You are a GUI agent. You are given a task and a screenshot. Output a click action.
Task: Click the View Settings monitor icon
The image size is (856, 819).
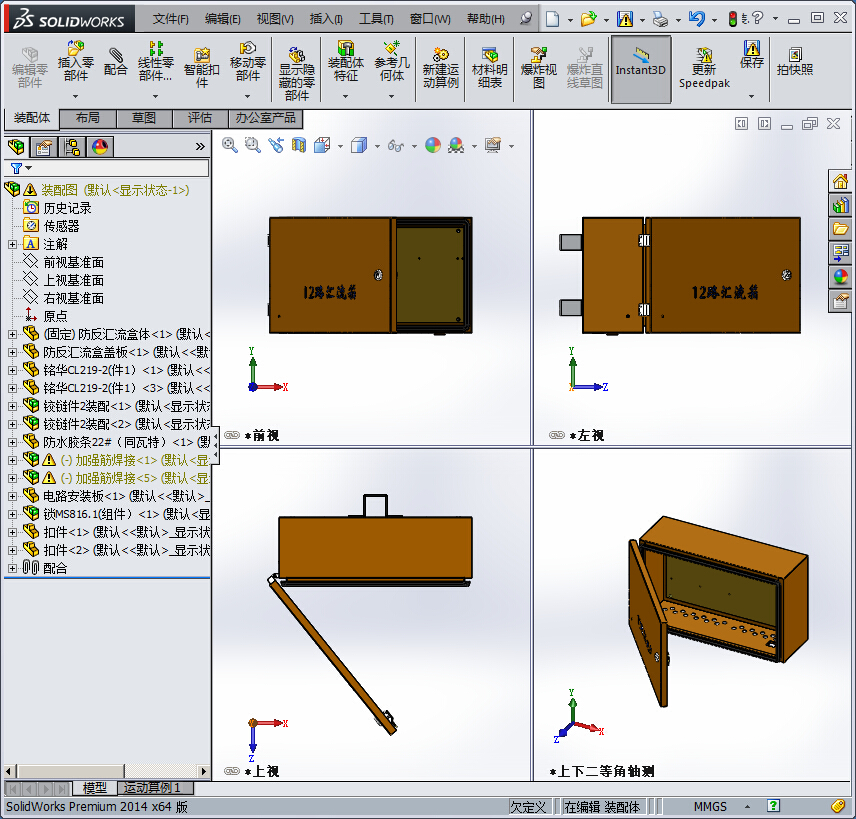pyautogui.click(x=493, y=145)
